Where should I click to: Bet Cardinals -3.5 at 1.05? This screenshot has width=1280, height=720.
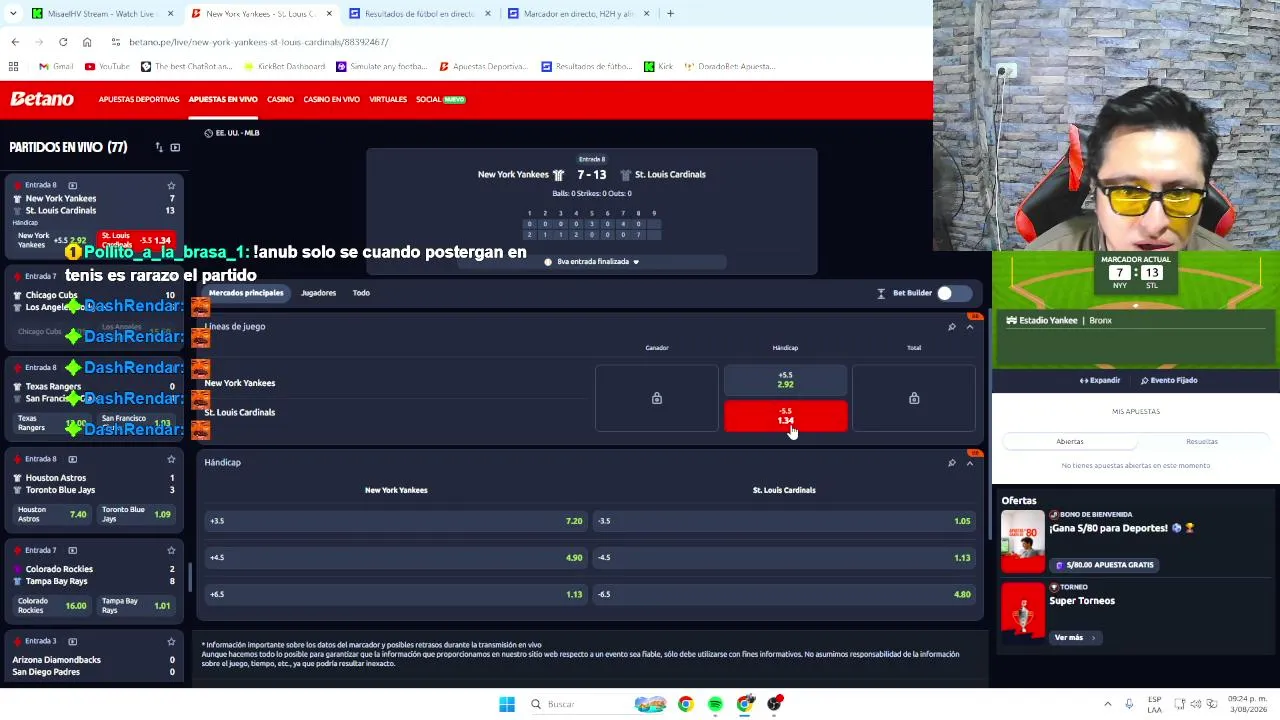[x=784, y=521]
